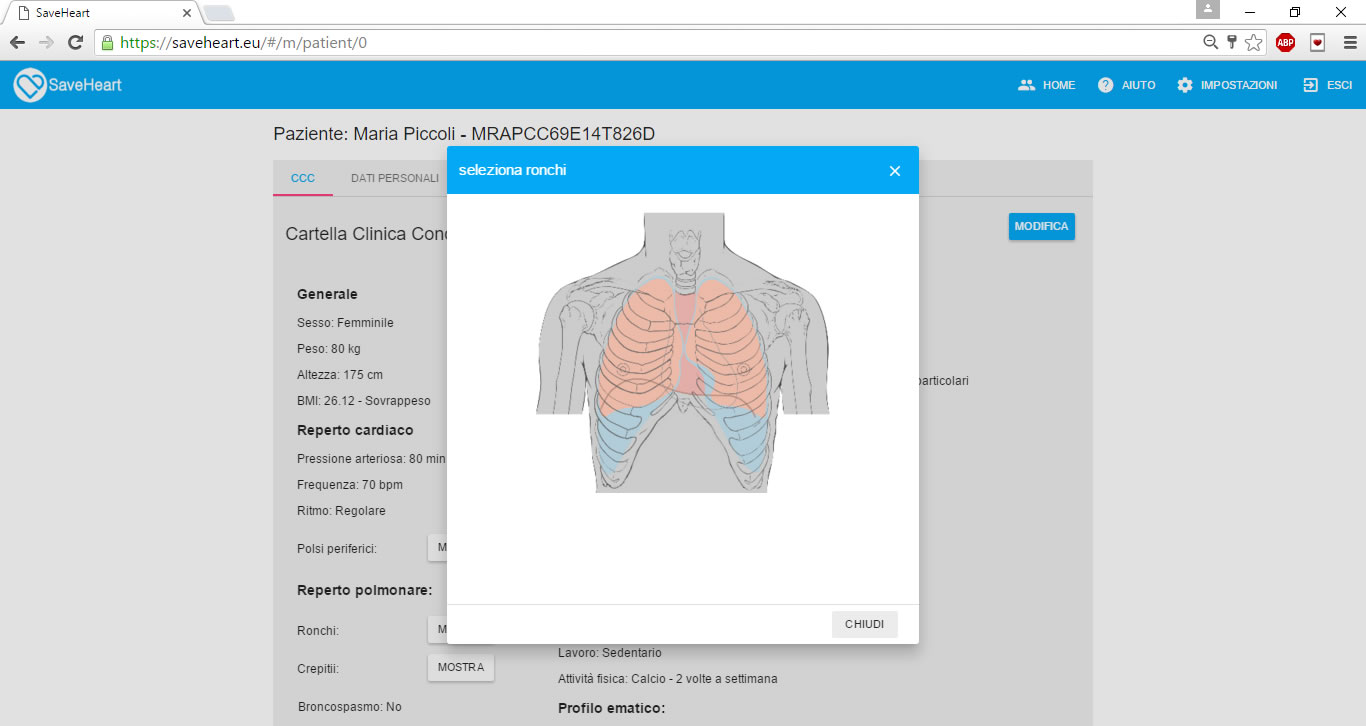Switch to the CCC tab
Viewport: 1366px width, 726px height.
tap(303, 178)
